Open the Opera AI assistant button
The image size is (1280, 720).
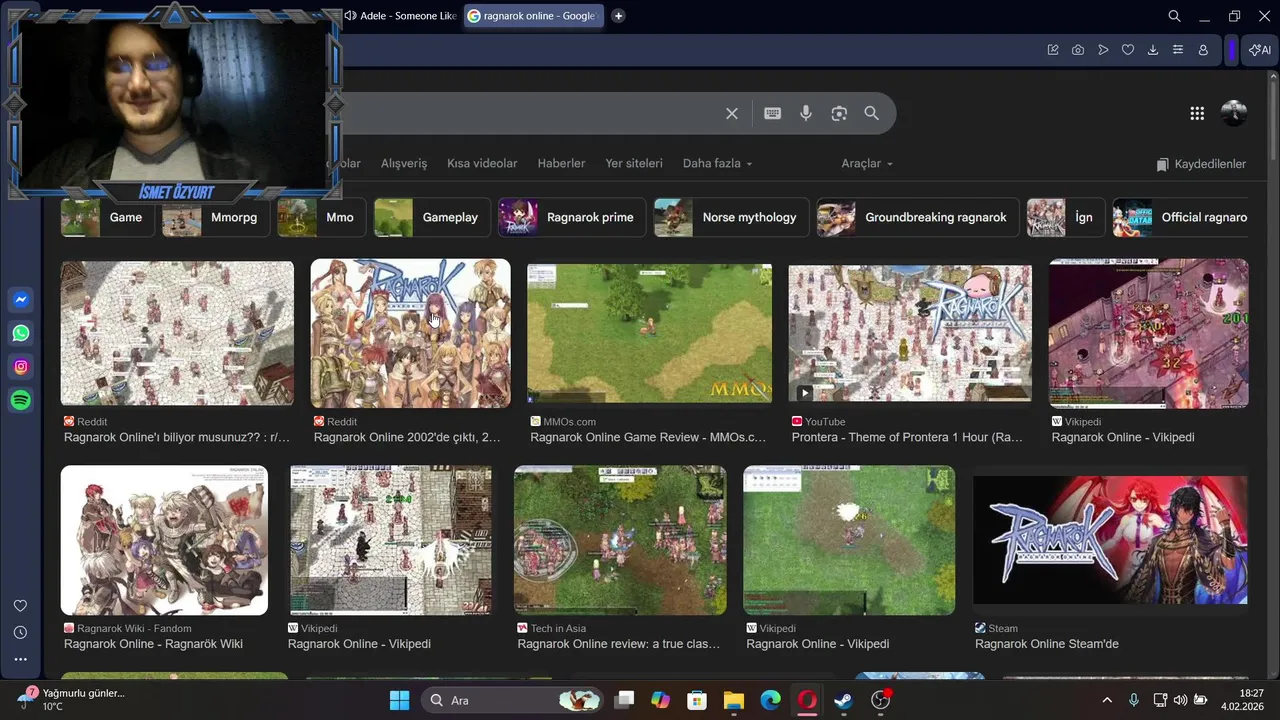1260,50
